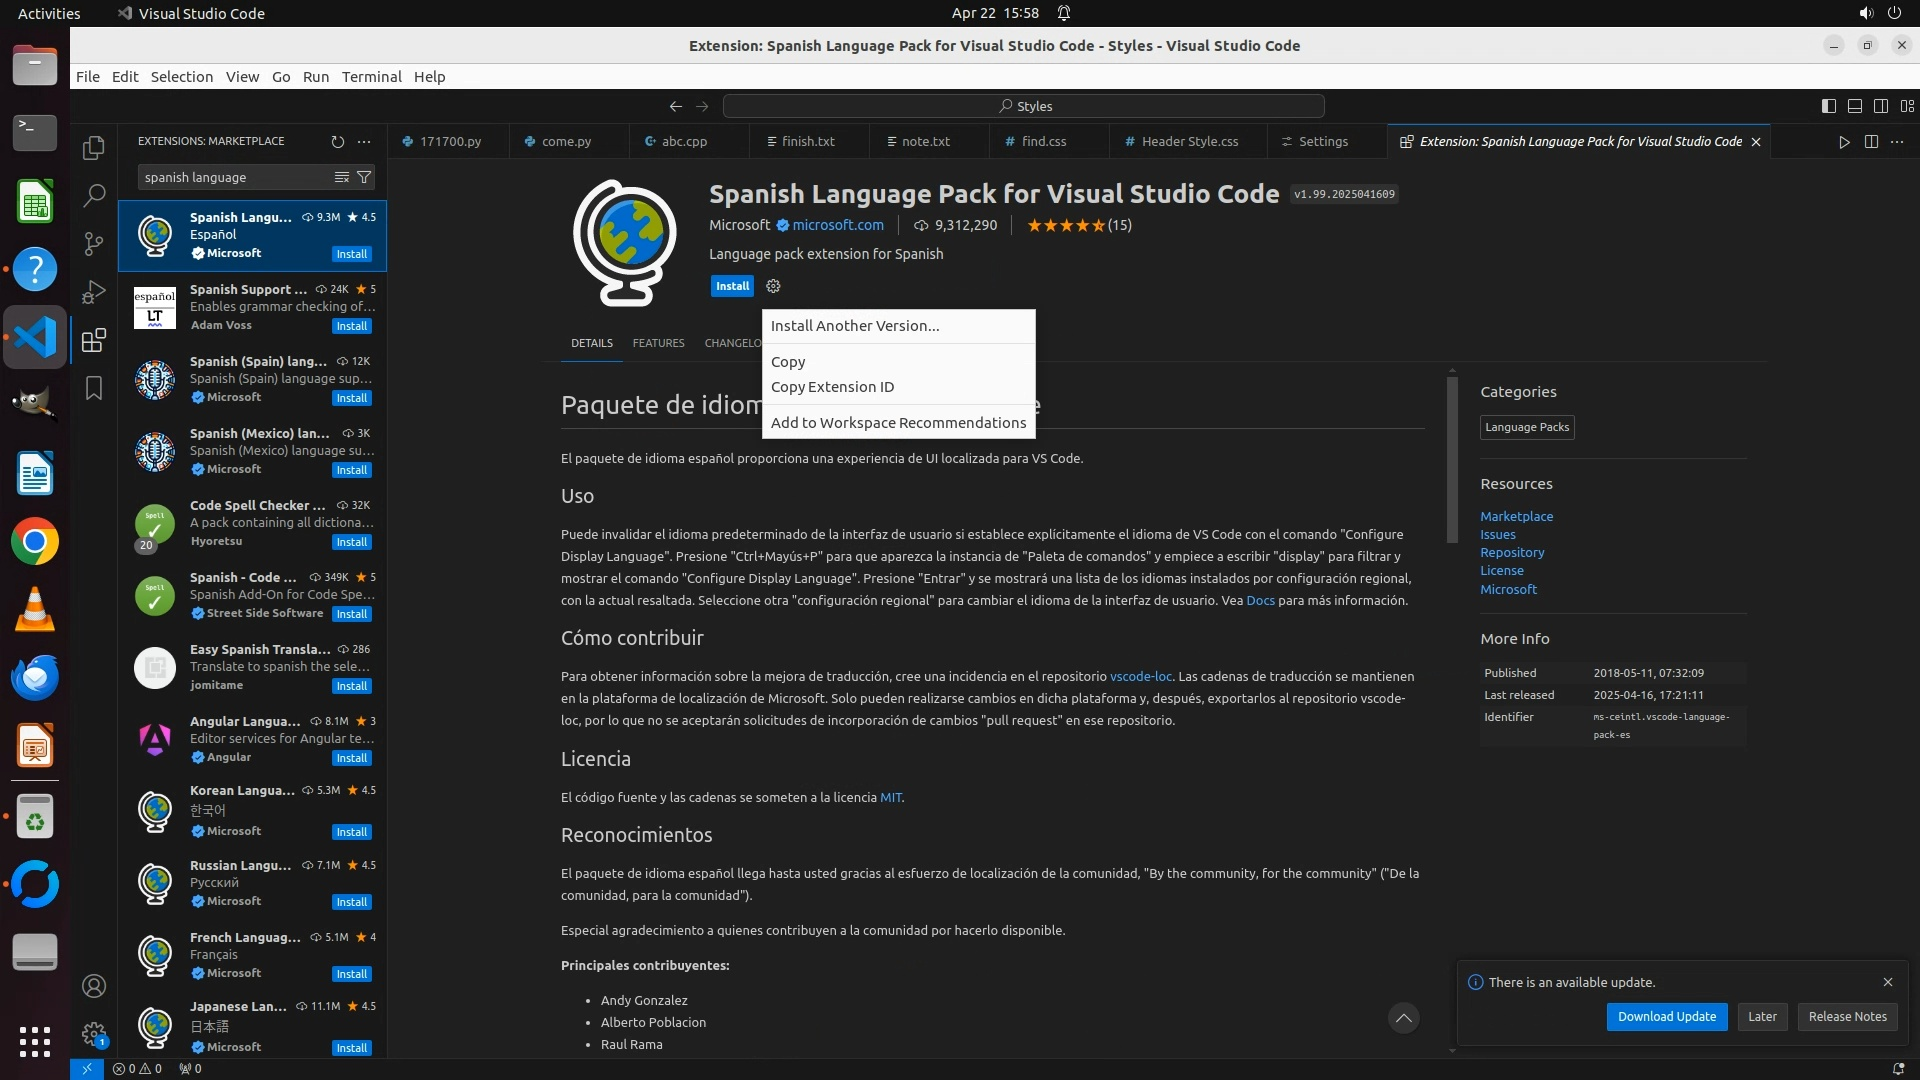This screenshot has width=1920, height=1080.
Task: Open the Views and More Actions ellipsis menu
Action: (364, 142)
